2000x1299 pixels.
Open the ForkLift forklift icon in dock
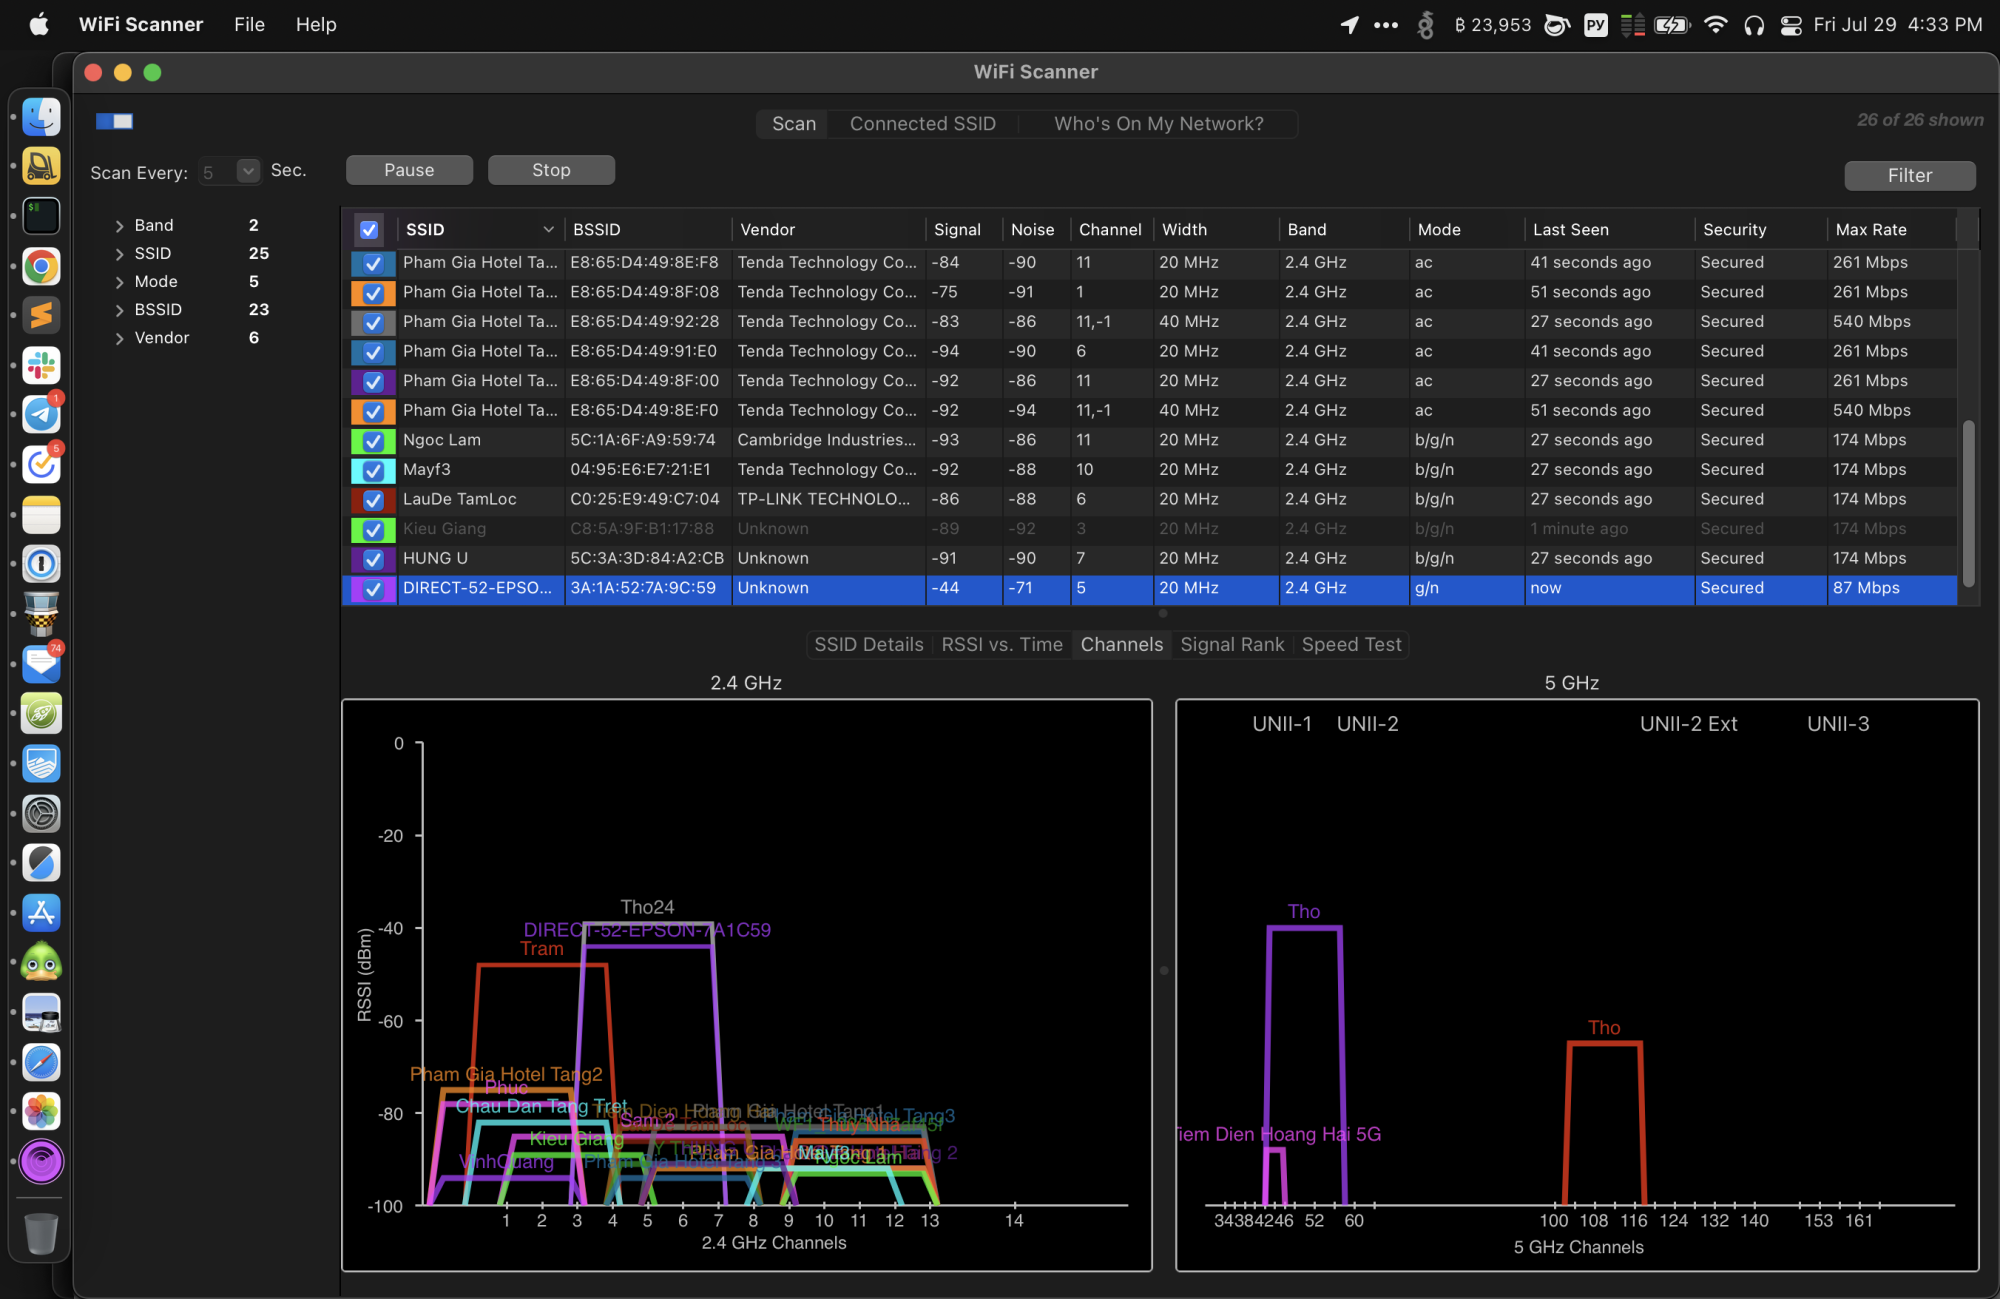coord(41,166)
